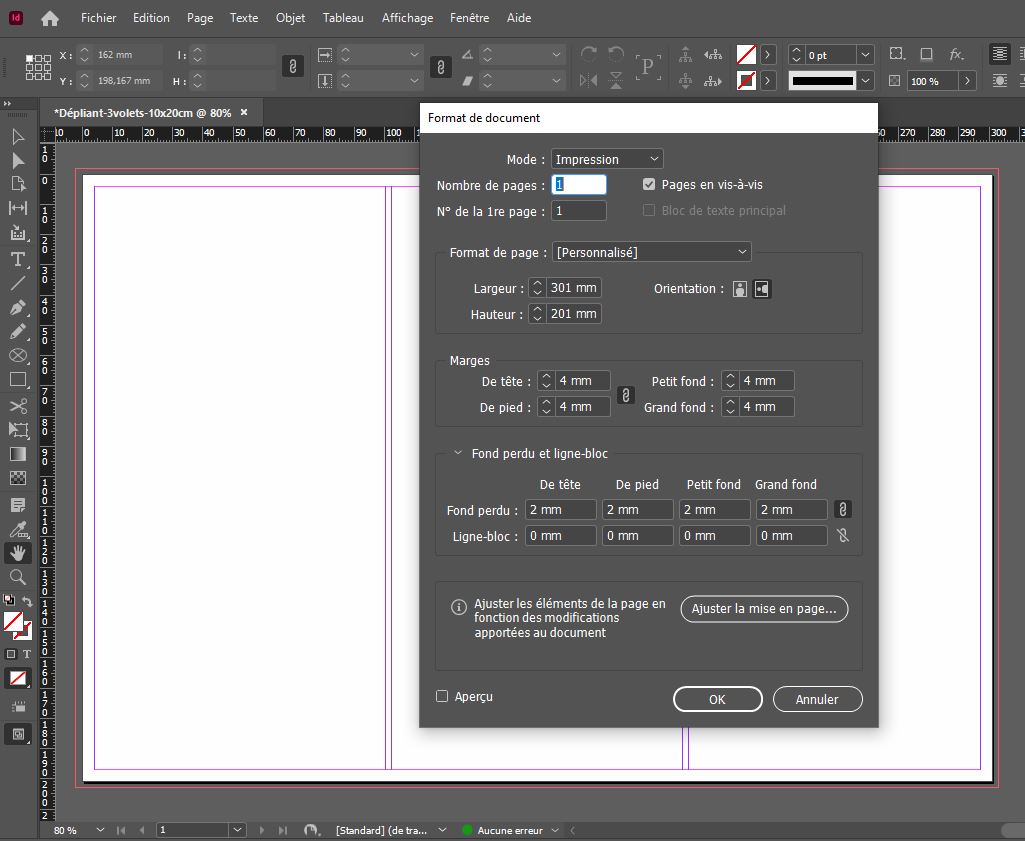Open the Page menu
Image resolution: width=1025 pixels, height=841 pixels.
point(200,18)
